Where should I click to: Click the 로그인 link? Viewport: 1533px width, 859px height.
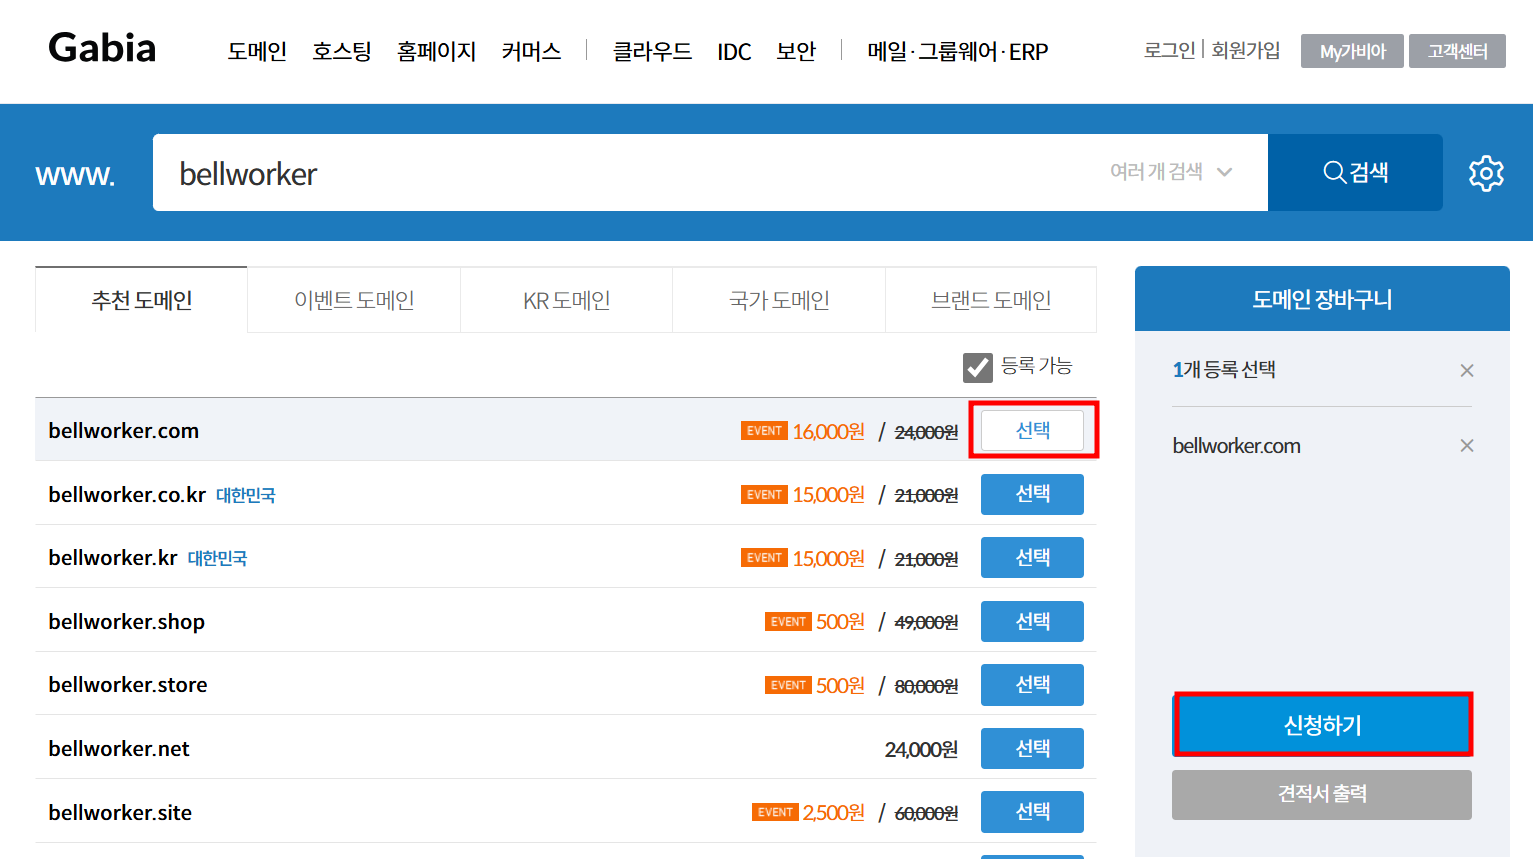click(x=1170, y=50)
